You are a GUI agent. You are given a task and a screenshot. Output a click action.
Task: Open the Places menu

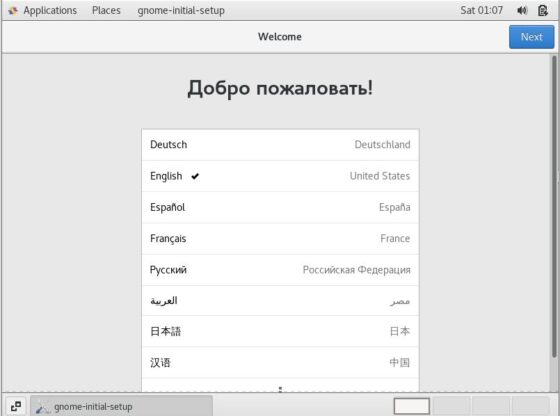pos(106,10)
